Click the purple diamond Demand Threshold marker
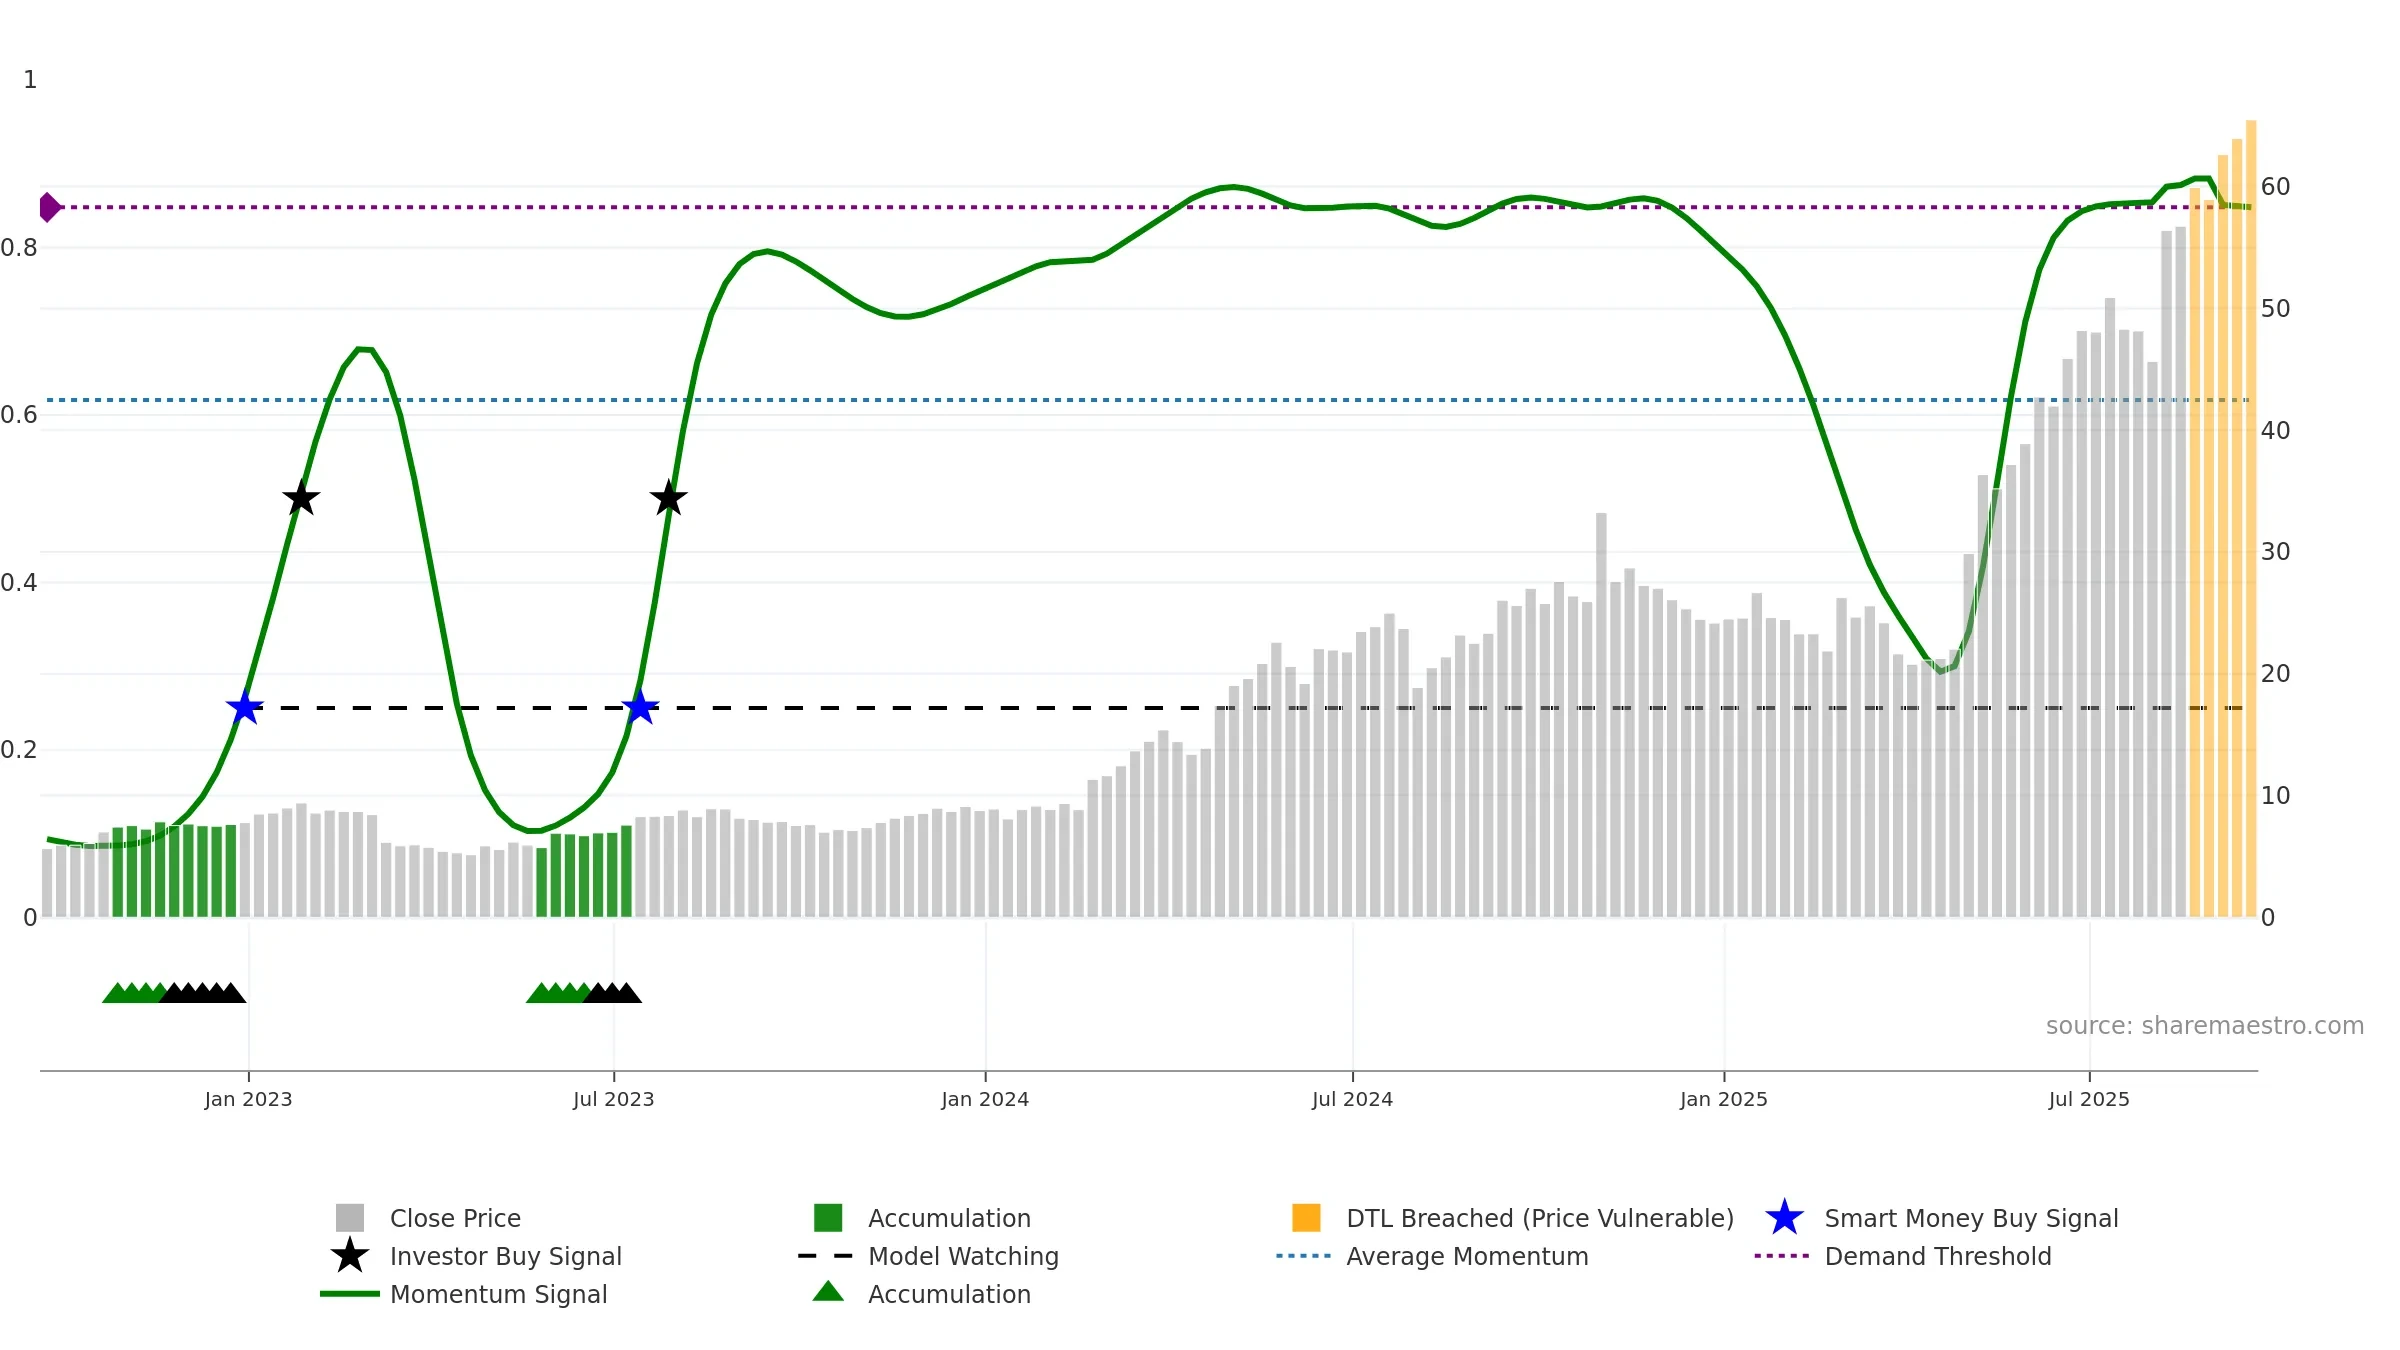This screenshot has width=2400, height=1350. point(49,207)
